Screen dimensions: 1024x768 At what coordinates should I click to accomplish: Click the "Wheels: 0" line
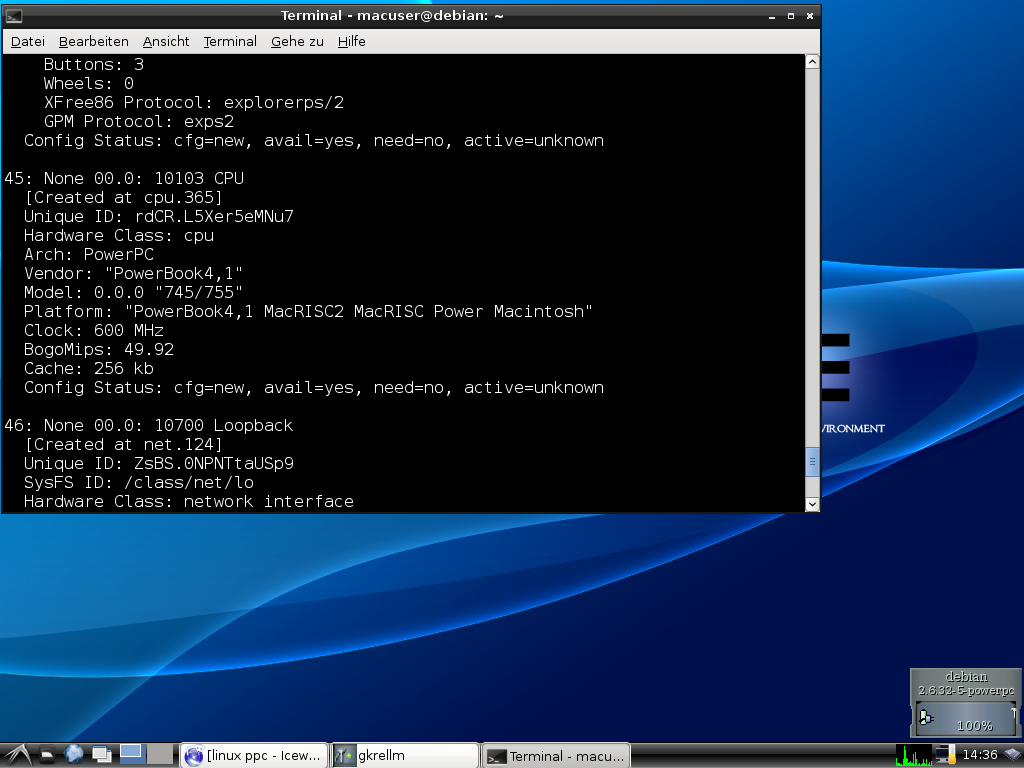click(89, 83)
